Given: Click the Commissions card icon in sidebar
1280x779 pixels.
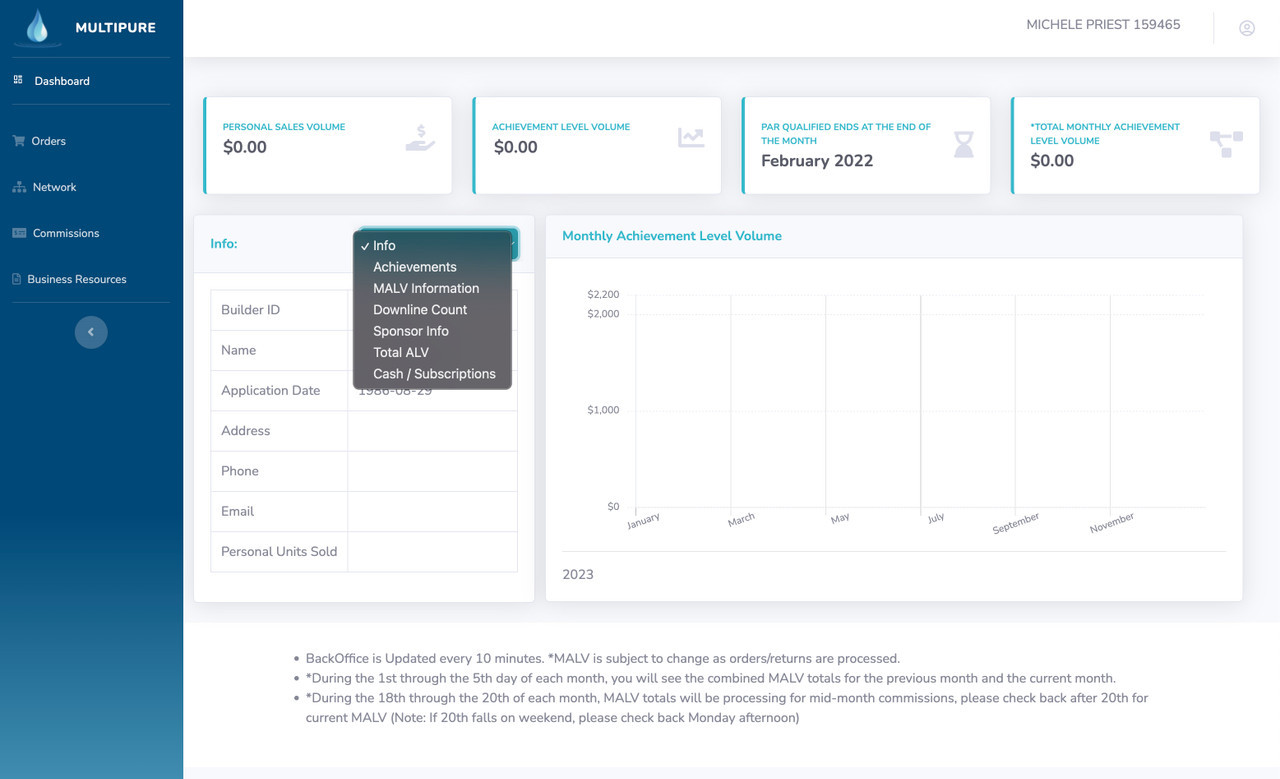Looking at the screenshot, I should coord(19,233).
